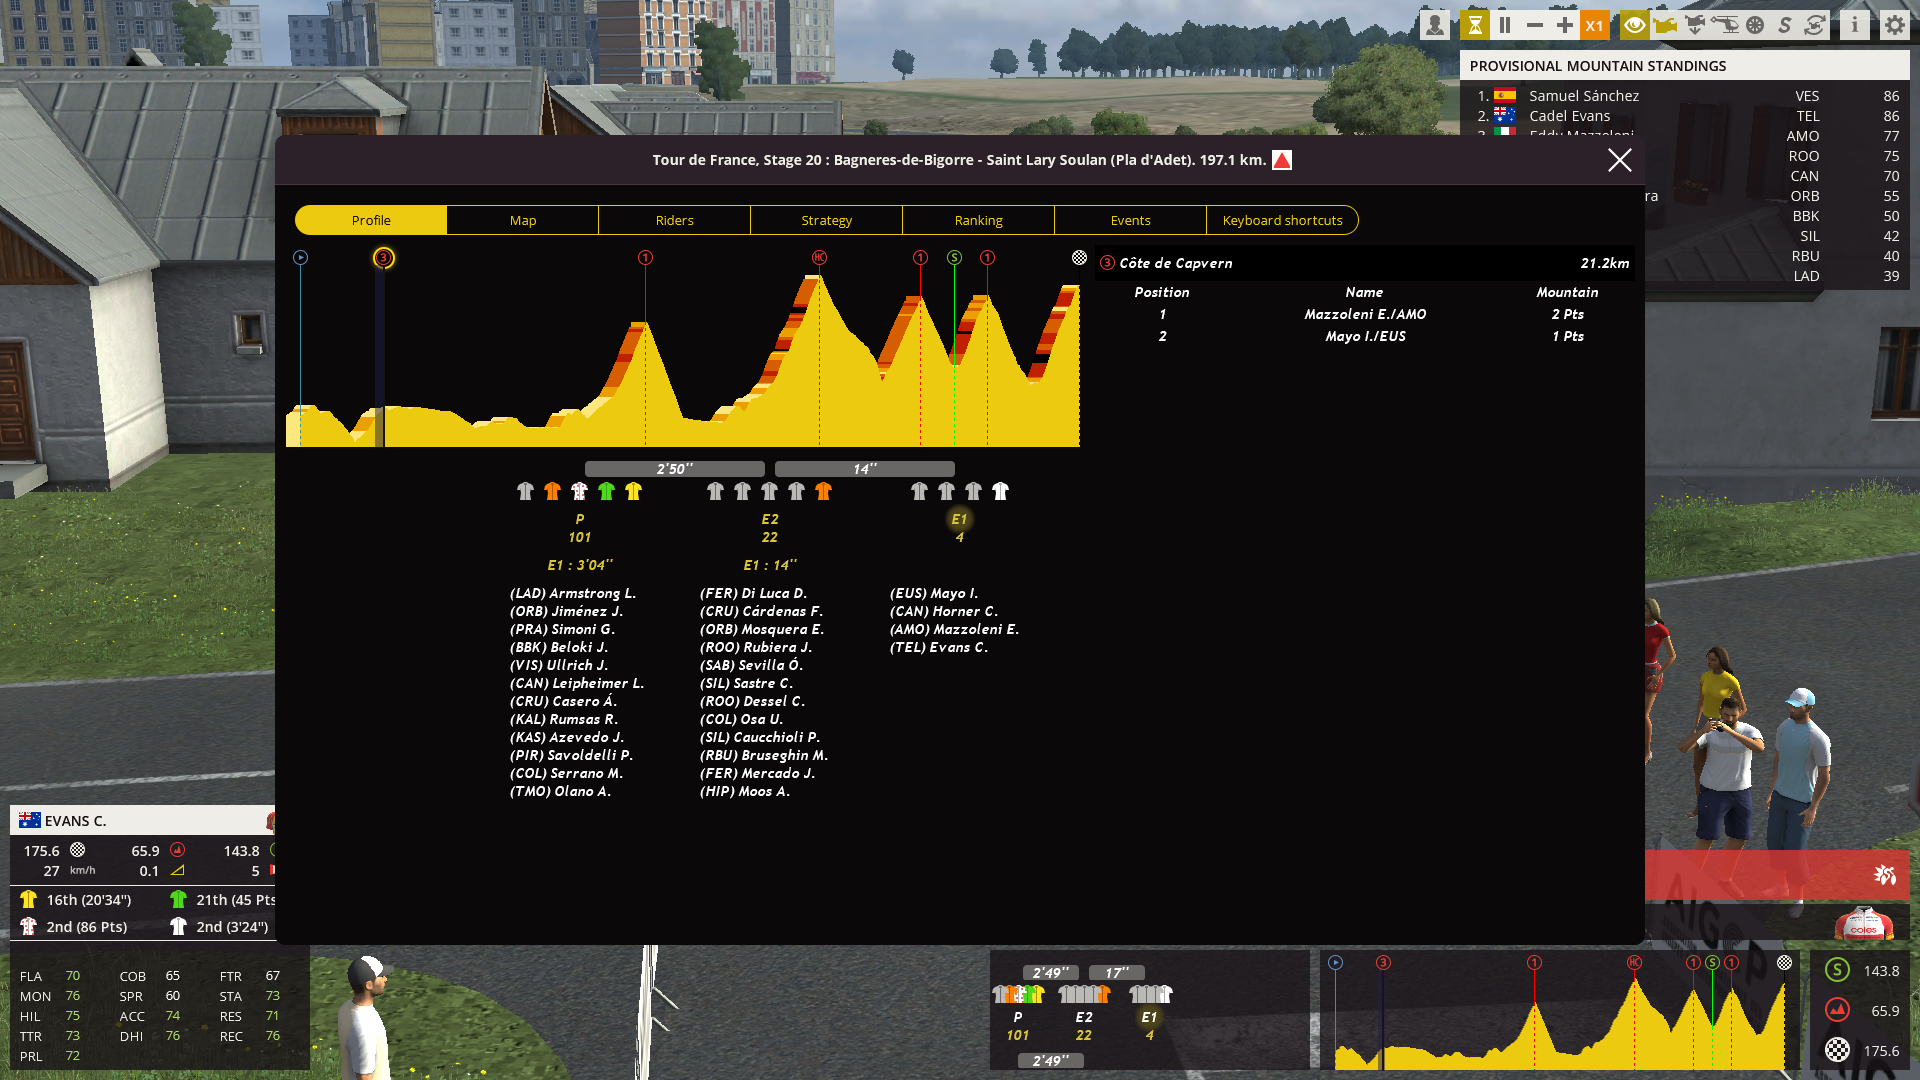Open the Riders tab

click(675, 220)
